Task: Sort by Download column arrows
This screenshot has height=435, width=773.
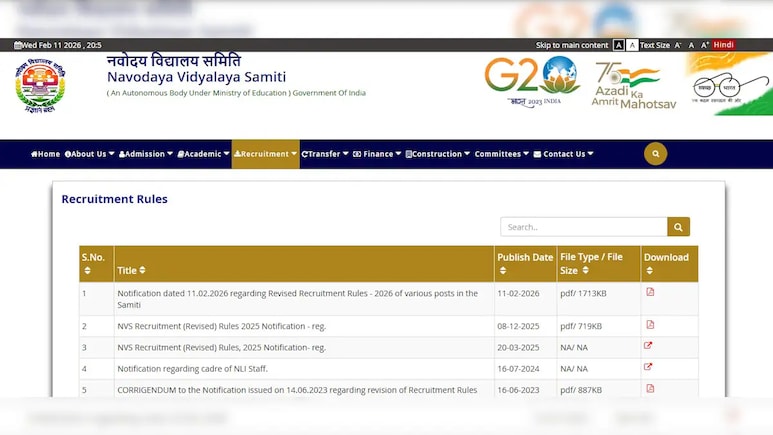Action: [x=649, y=271]
